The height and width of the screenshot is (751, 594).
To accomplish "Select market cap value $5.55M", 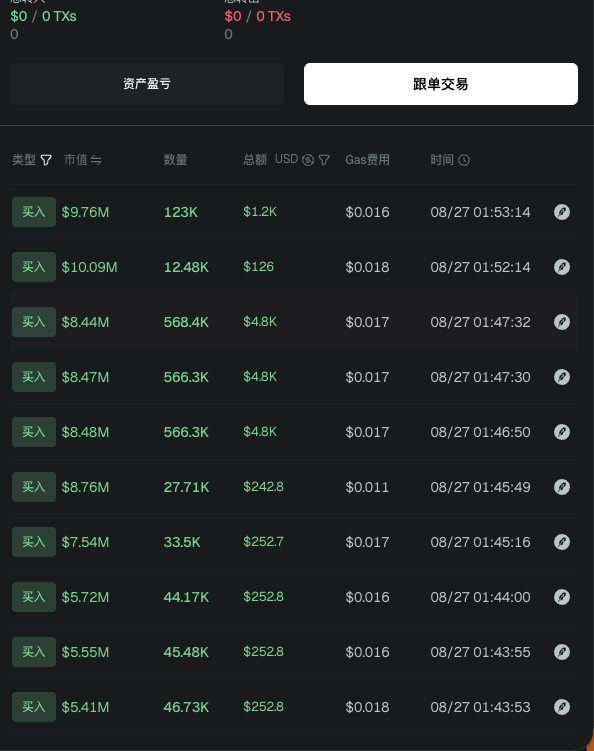I will [85, 652].
